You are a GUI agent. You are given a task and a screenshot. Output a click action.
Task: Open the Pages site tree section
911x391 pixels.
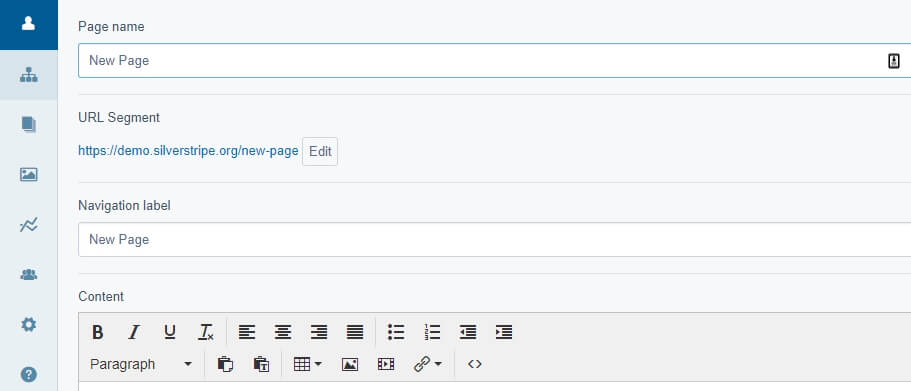coord(28,75)
